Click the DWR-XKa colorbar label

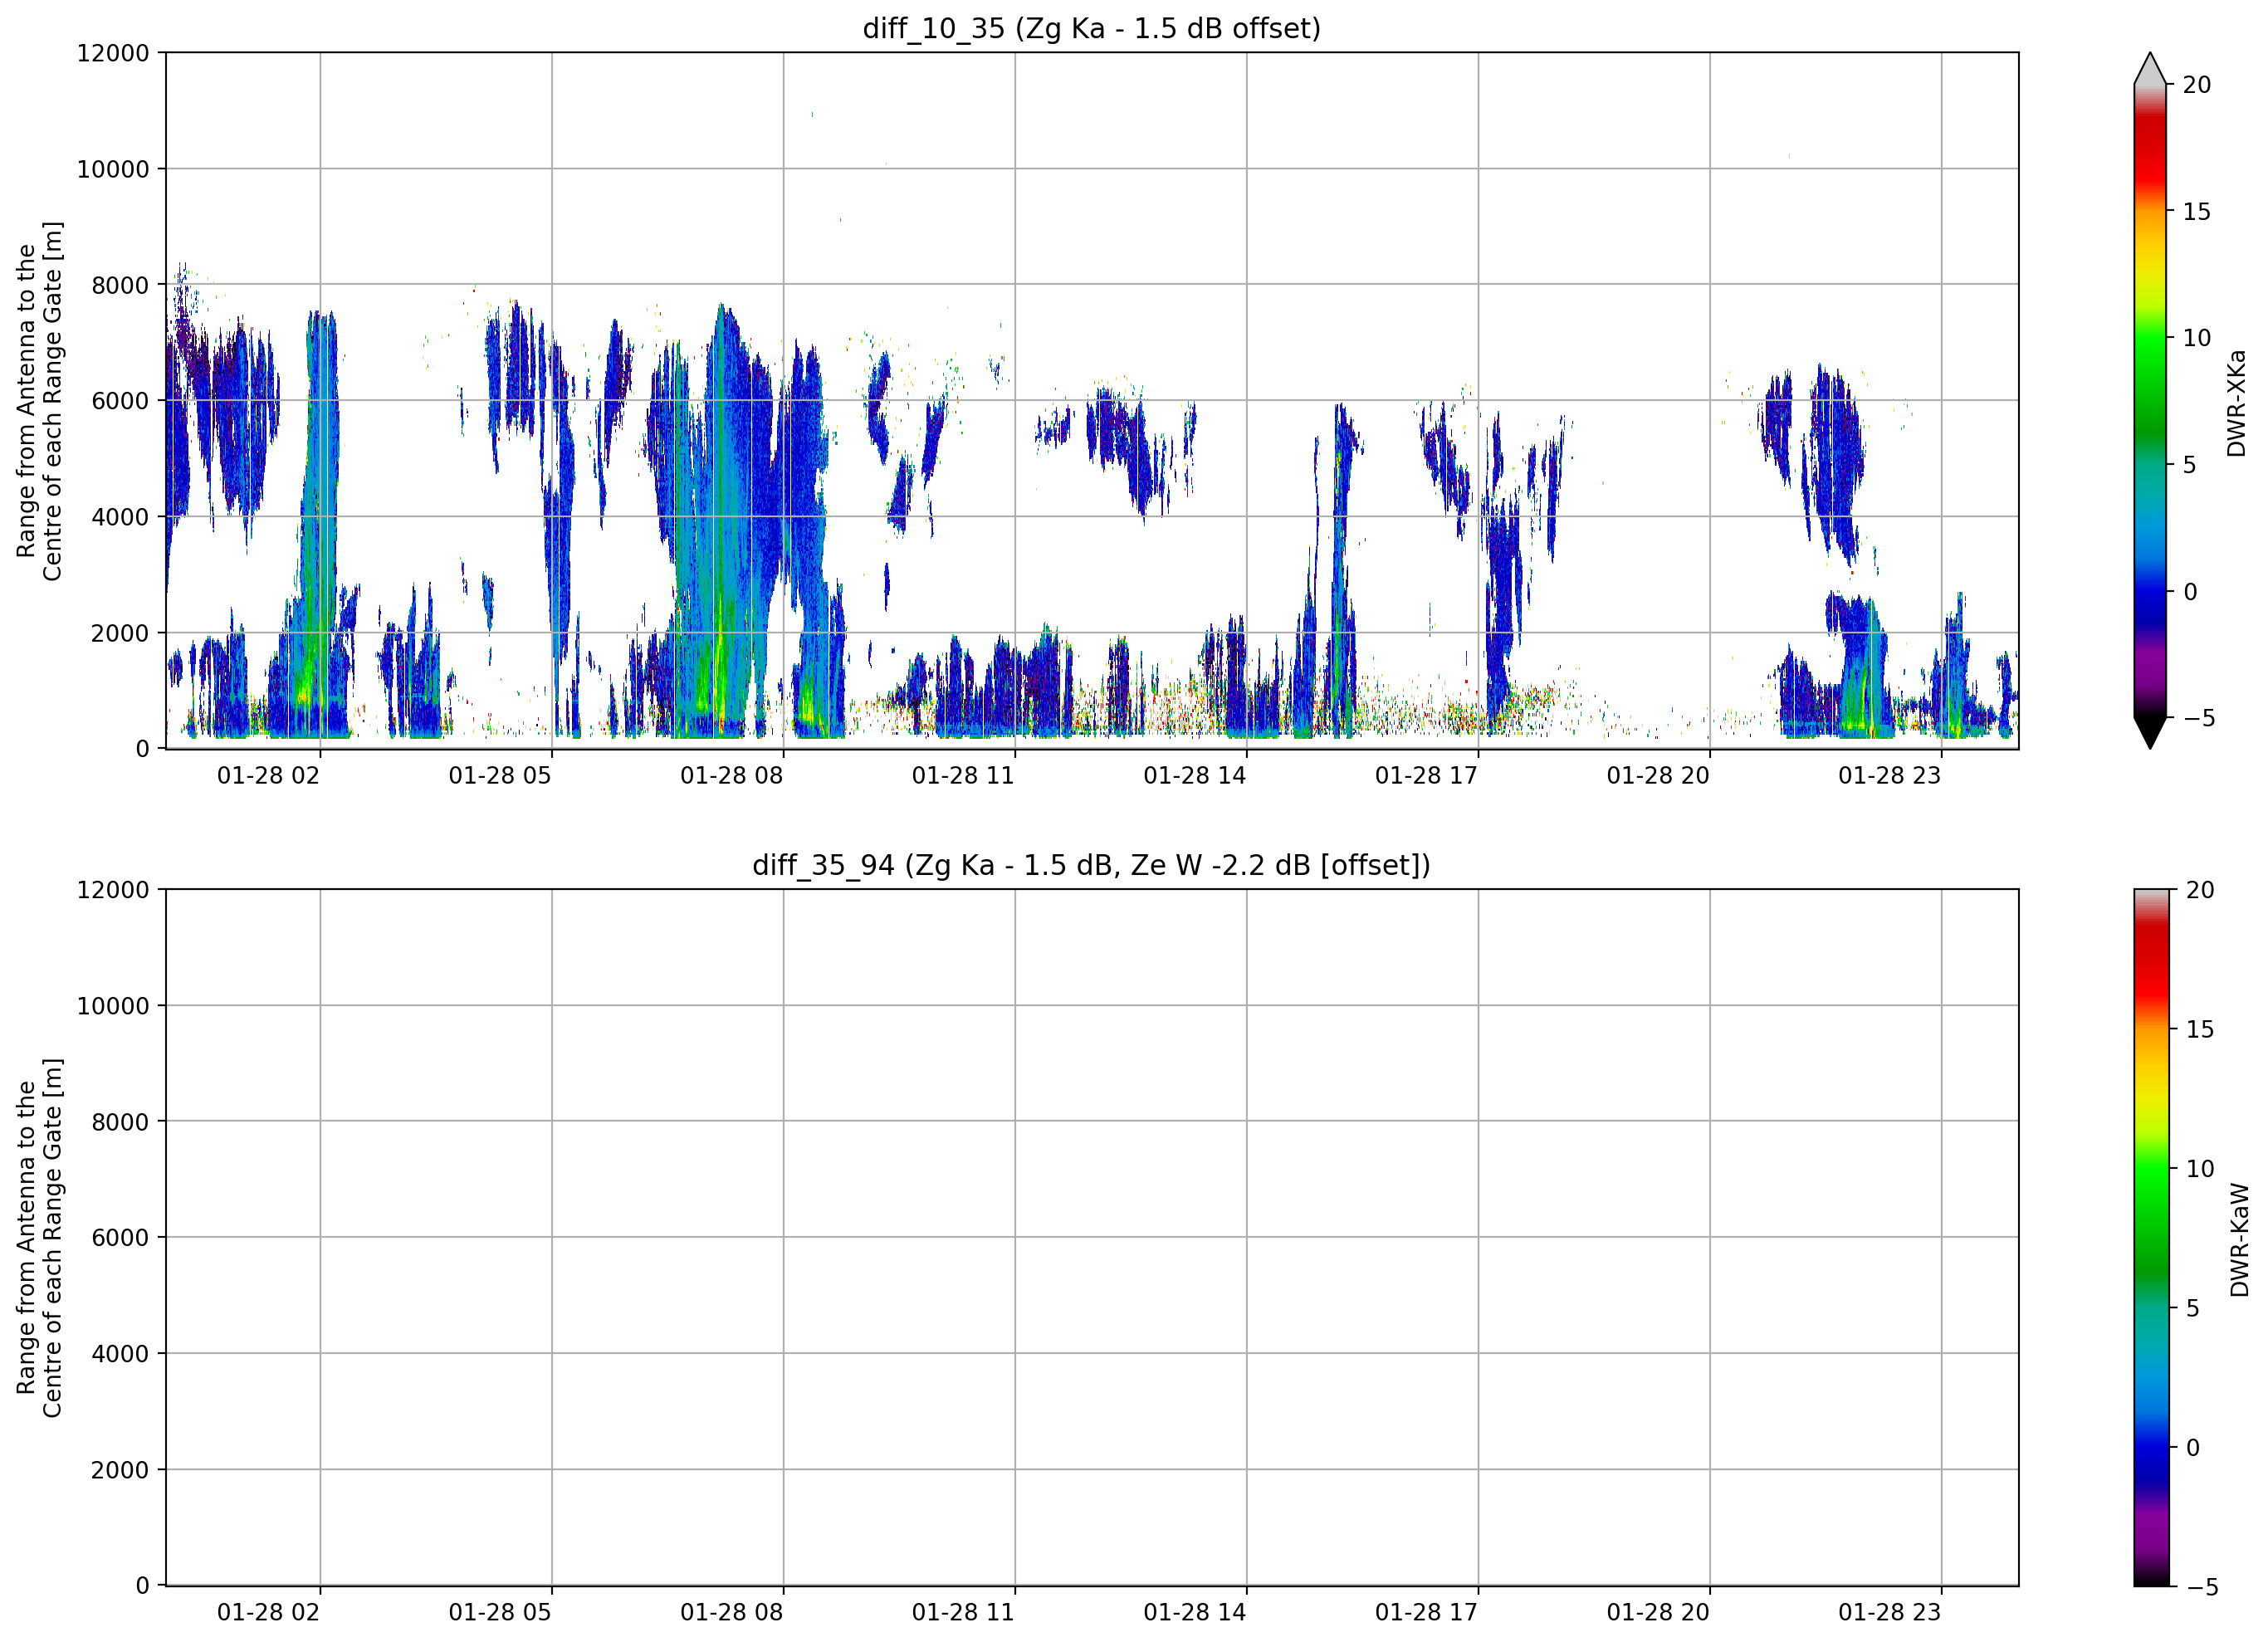tap(2236, 403)
